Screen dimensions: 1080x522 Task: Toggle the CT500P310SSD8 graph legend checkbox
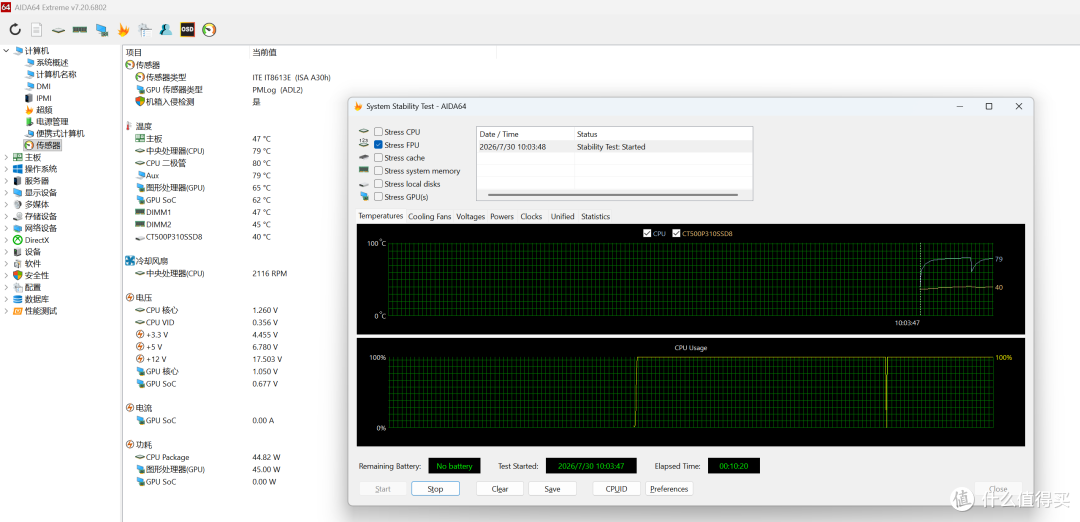(676, 233)
